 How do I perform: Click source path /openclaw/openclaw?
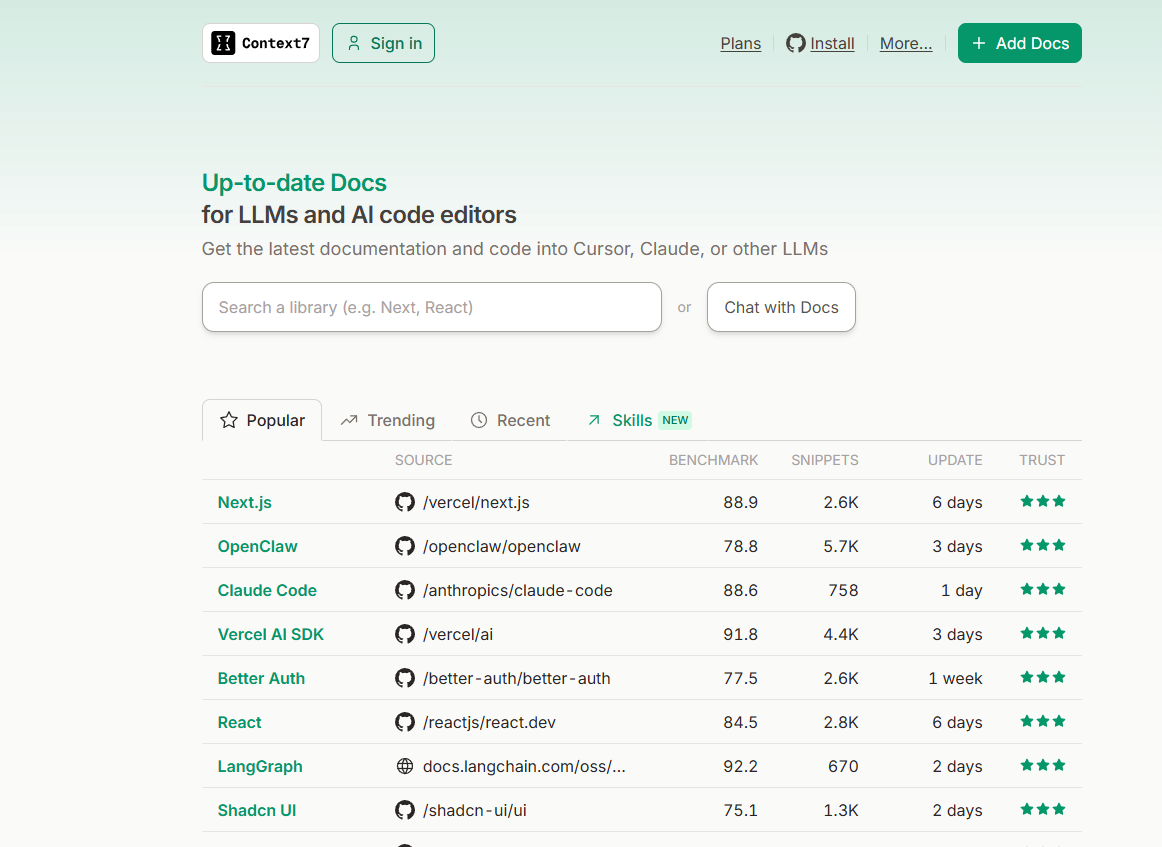tap(502, 546)
